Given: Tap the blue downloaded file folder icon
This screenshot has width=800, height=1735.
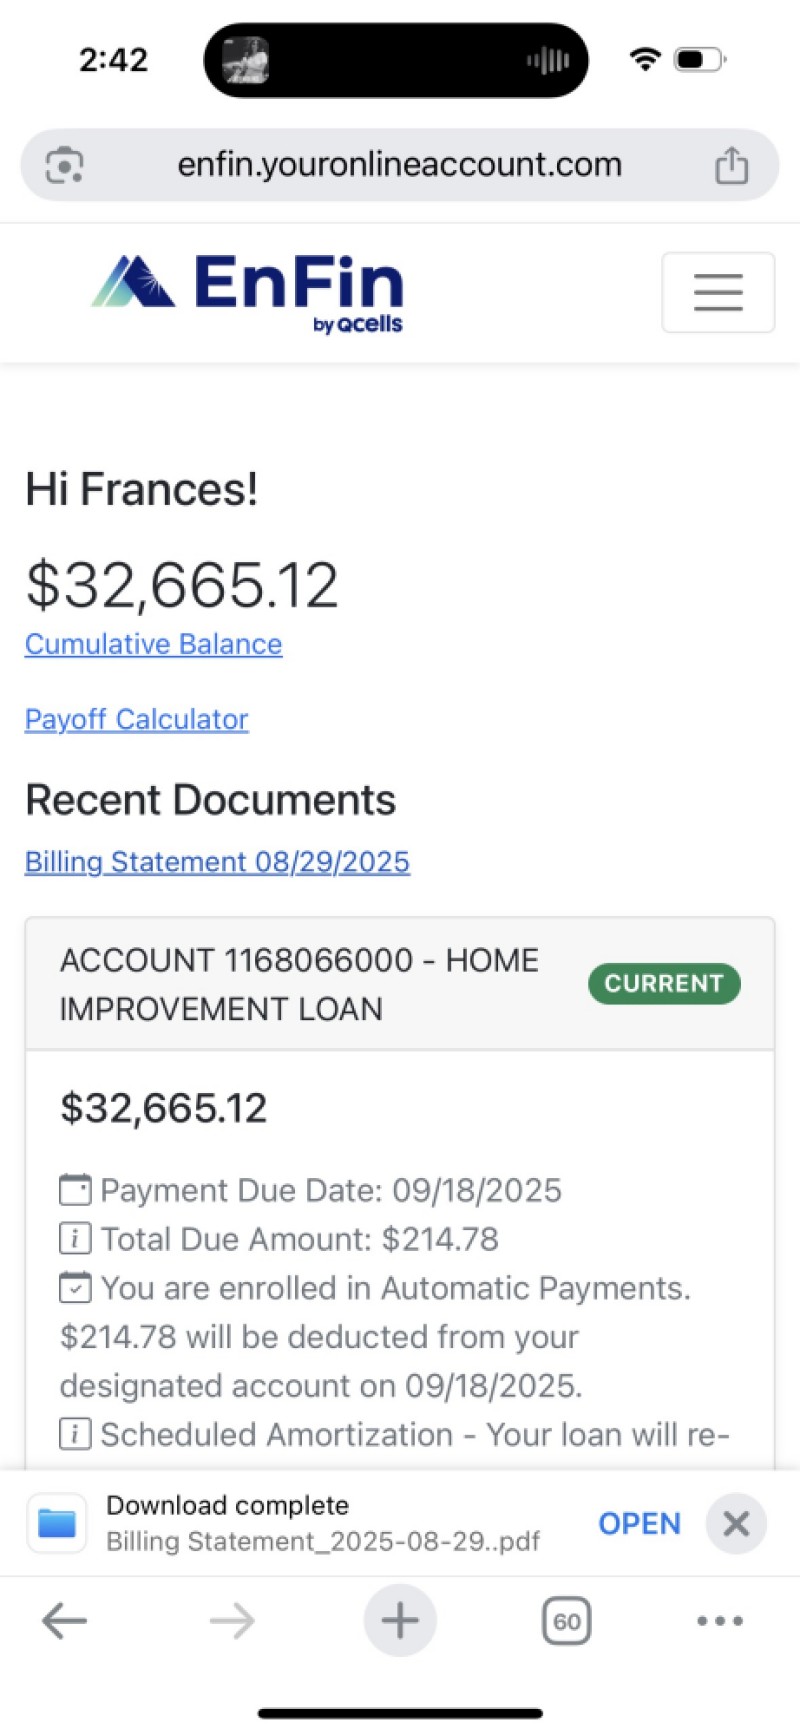Looking at the screenshot, I should (x=57, y=1523).
